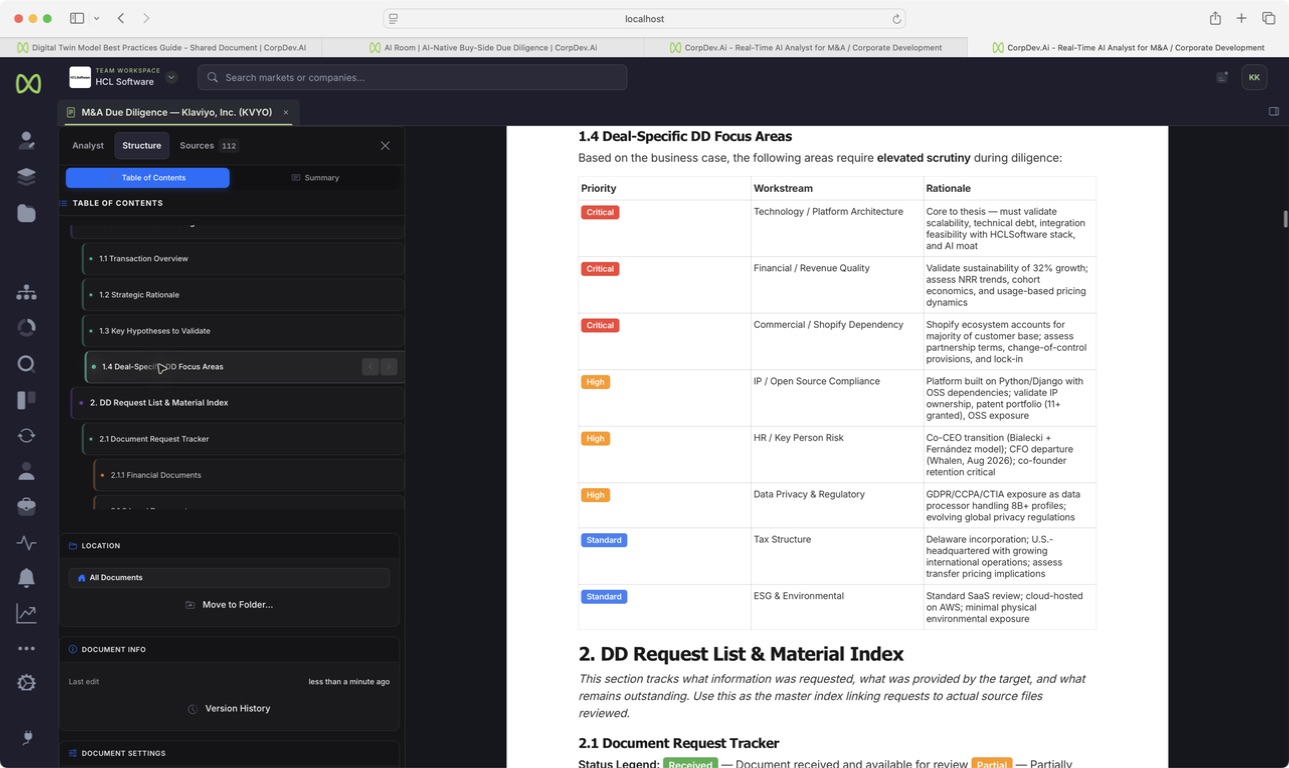
Task: Open the donut chart icon in sidebar
Action: (27, 328)
